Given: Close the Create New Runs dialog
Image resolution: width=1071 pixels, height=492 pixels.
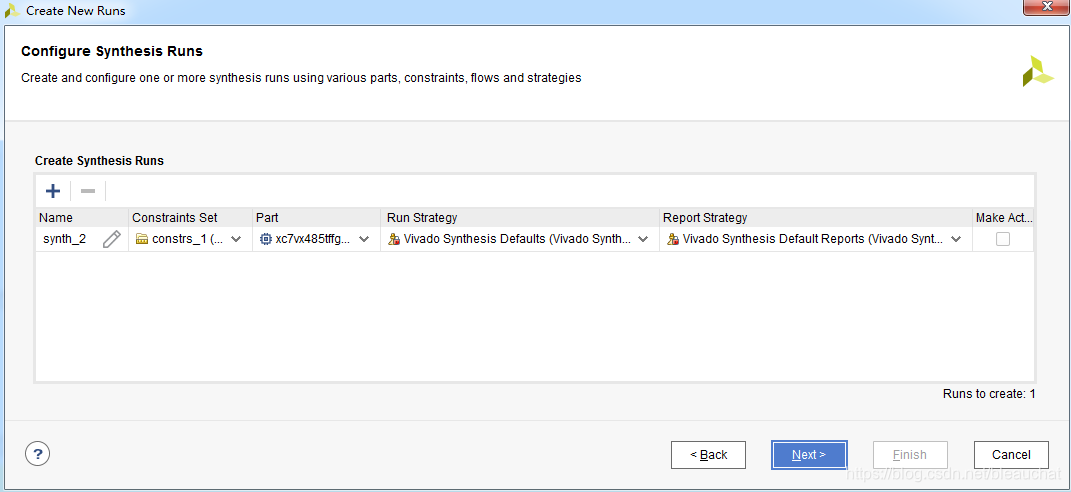Looking at the screenshot, I should [x=1046, y=7].
